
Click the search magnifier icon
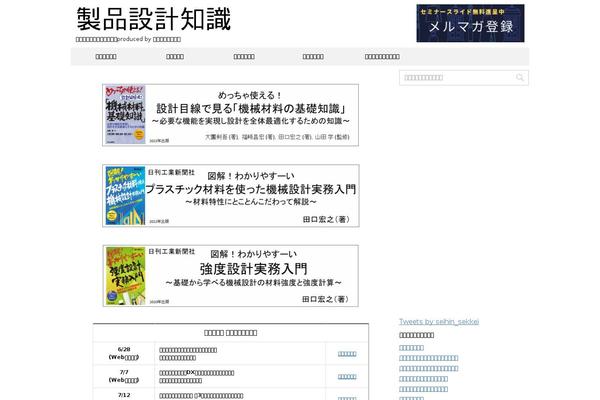pyautogui.click(x=520, y=77)
